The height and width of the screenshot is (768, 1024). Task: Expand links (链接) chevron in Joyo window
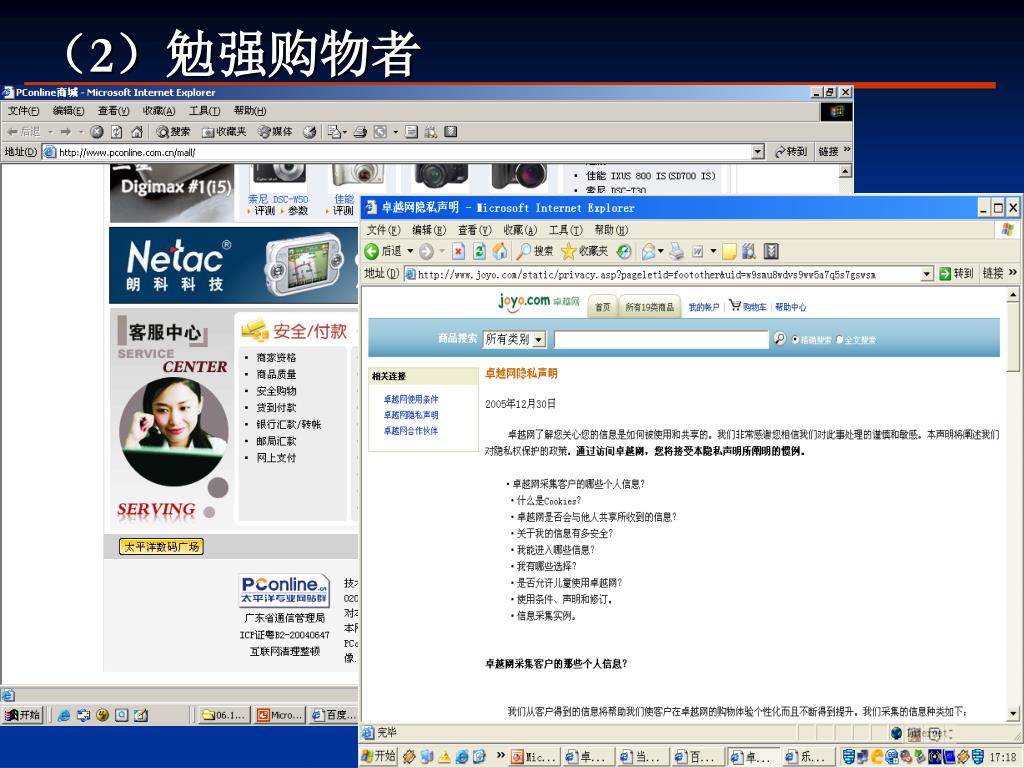pos(1013,272)
